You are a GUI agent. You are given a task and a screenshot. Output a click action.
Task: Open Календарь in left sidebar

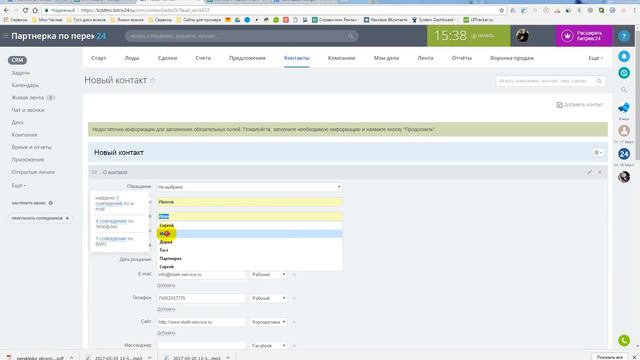25,85
